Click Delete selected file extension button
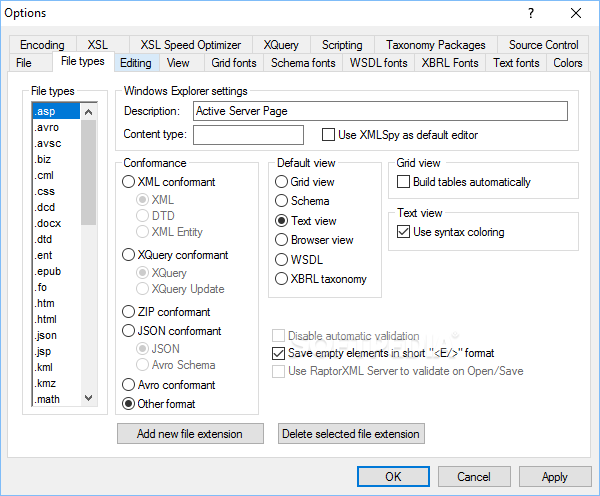Screen dimensions: 600x496 point(351,434)
